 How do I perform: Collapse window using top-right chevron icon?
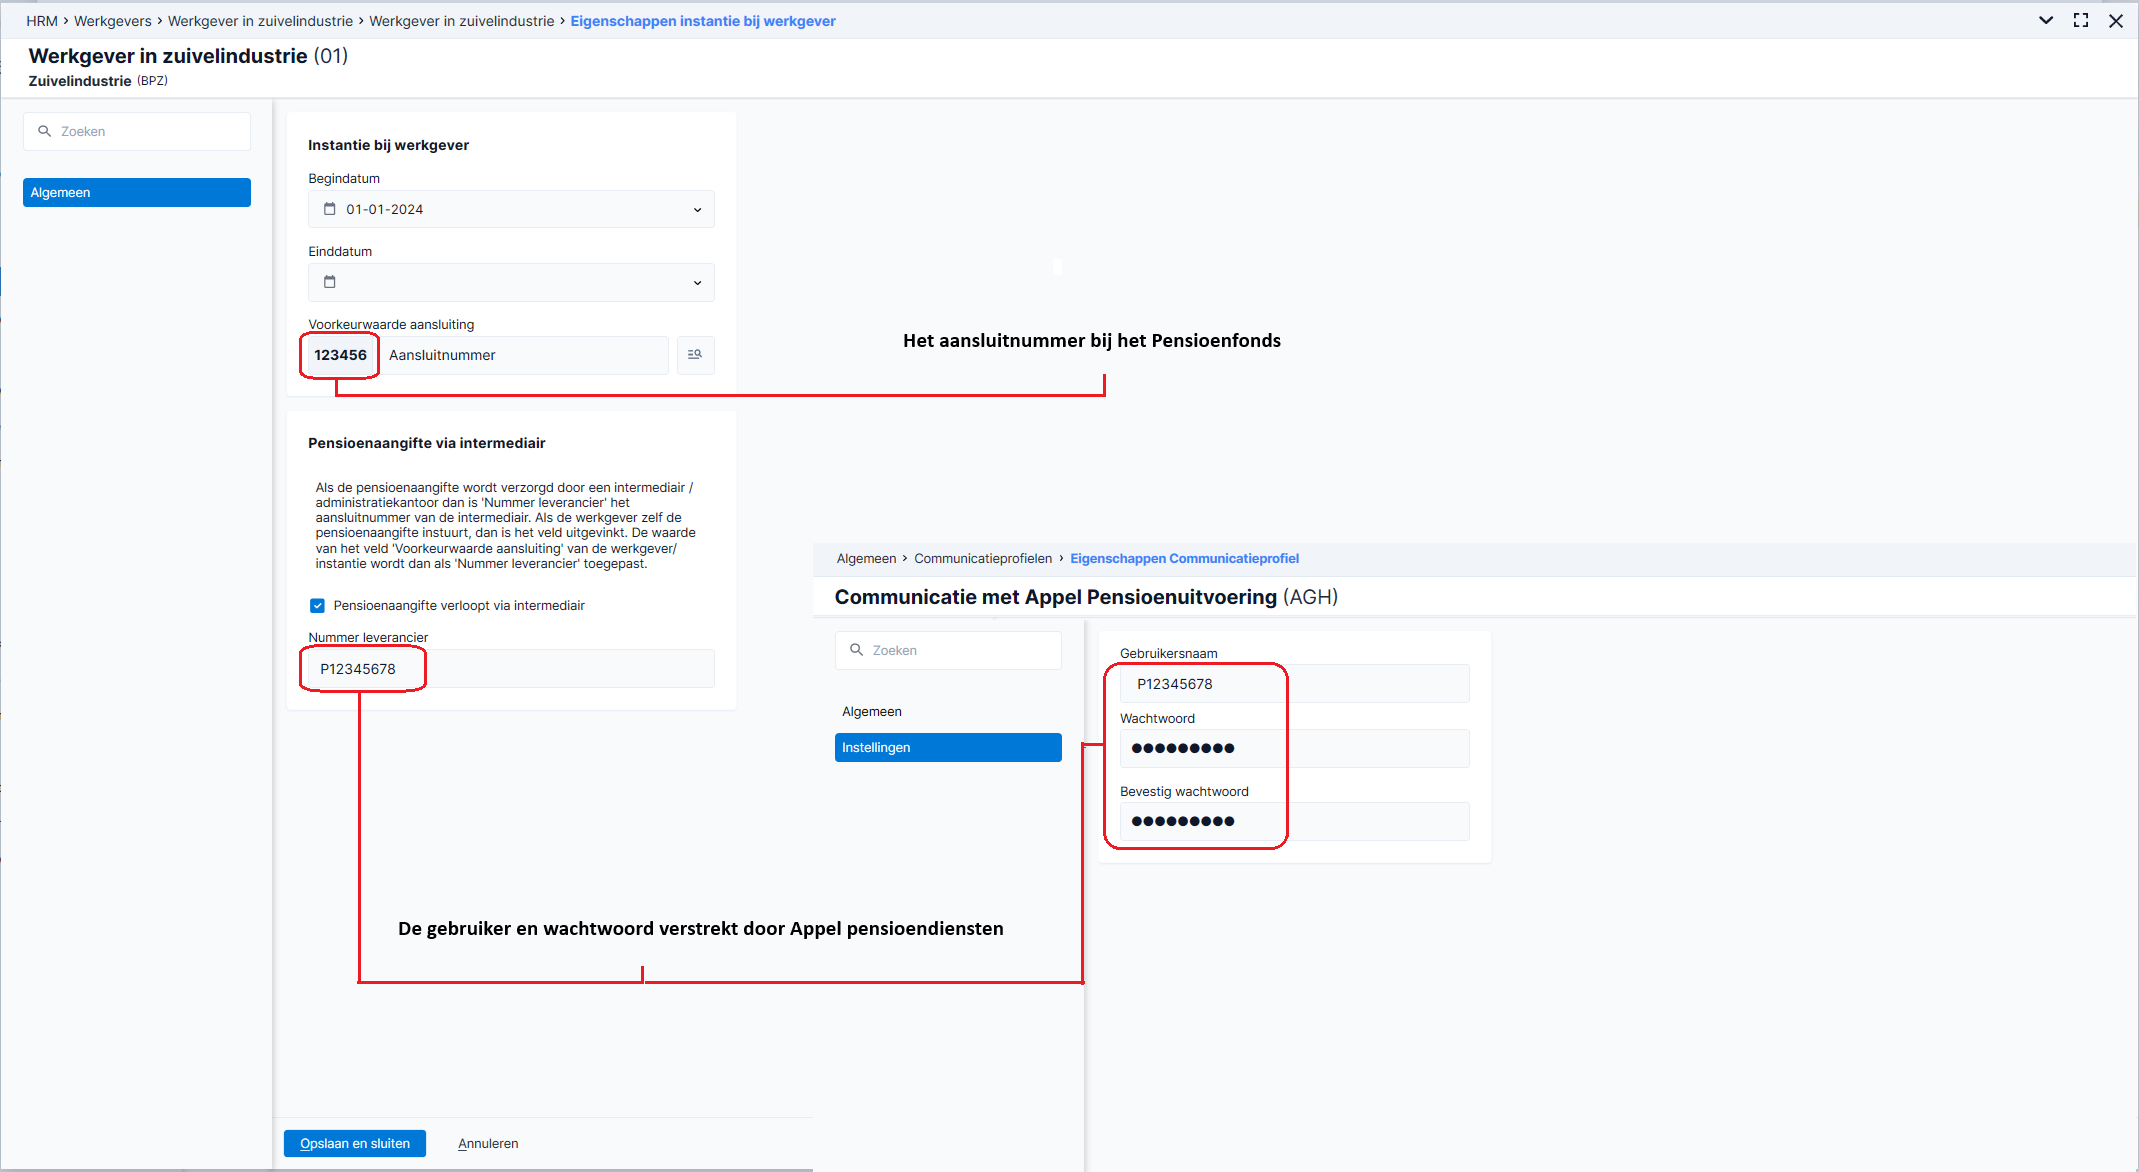2046,20
